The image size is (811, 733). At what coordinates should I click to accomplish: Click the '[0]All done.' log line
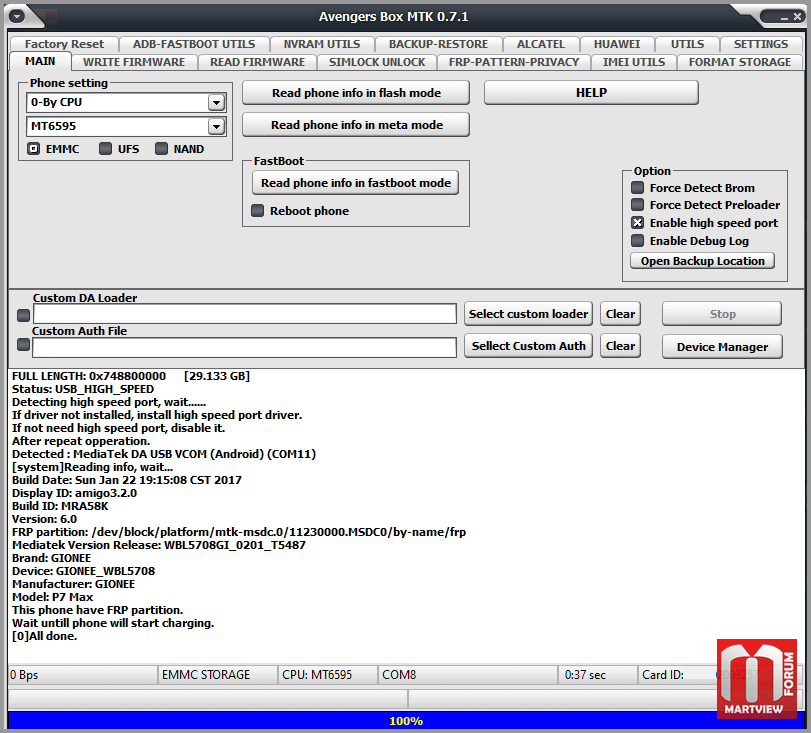click(x=44, y=636)
